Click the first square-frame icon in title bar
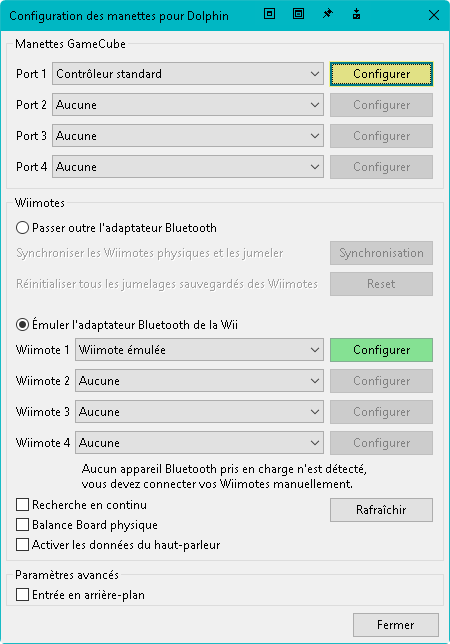 click(269, 14)
